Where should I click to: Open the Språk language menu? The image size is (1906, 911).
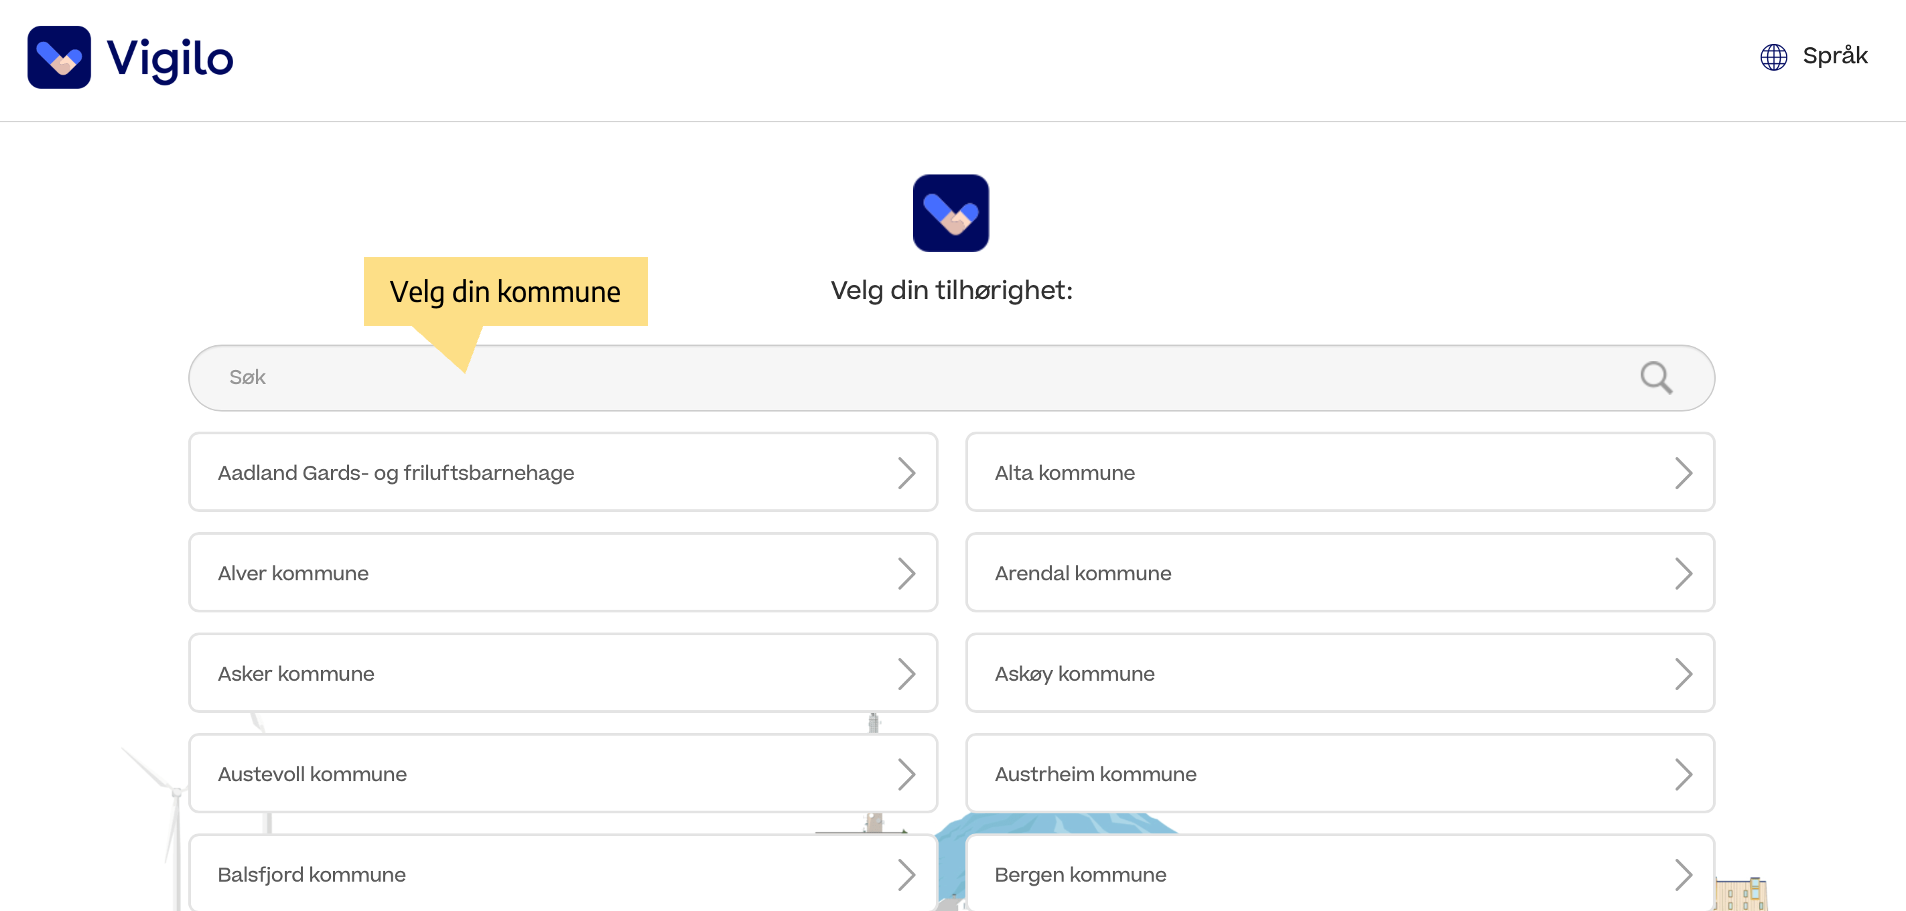[x=1814, y=56]
